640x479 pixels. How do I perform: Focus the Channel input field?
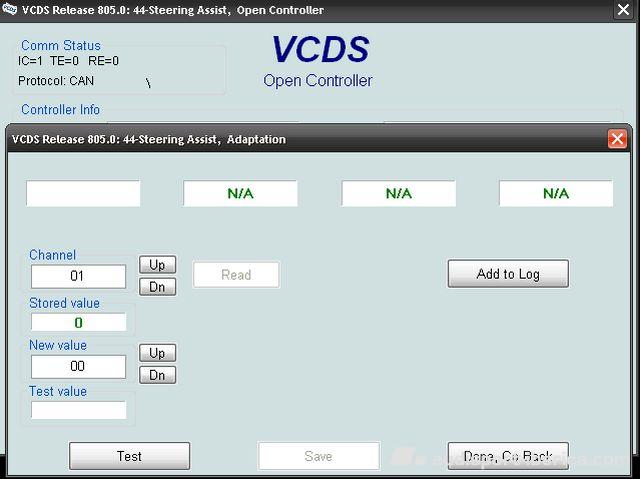(x=78, y=276)
